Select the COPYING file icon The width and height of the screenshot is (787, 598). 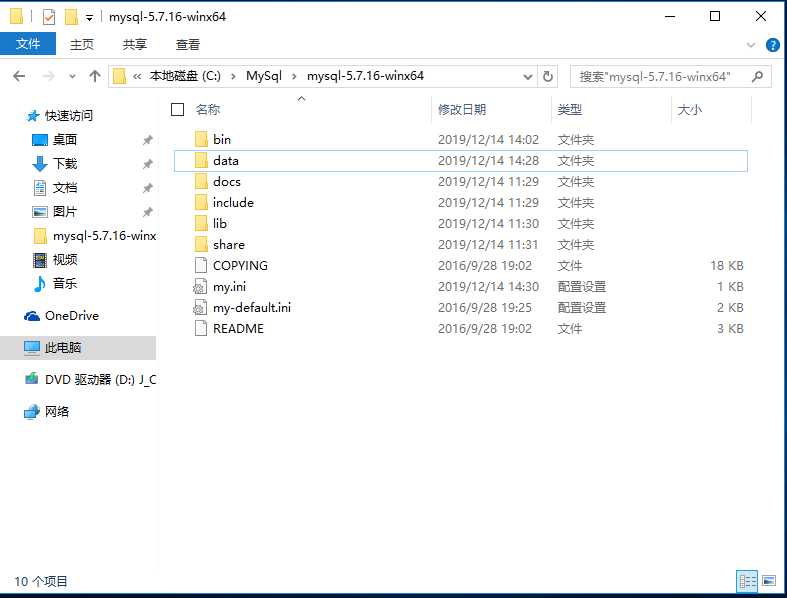(x=201, y=265)
